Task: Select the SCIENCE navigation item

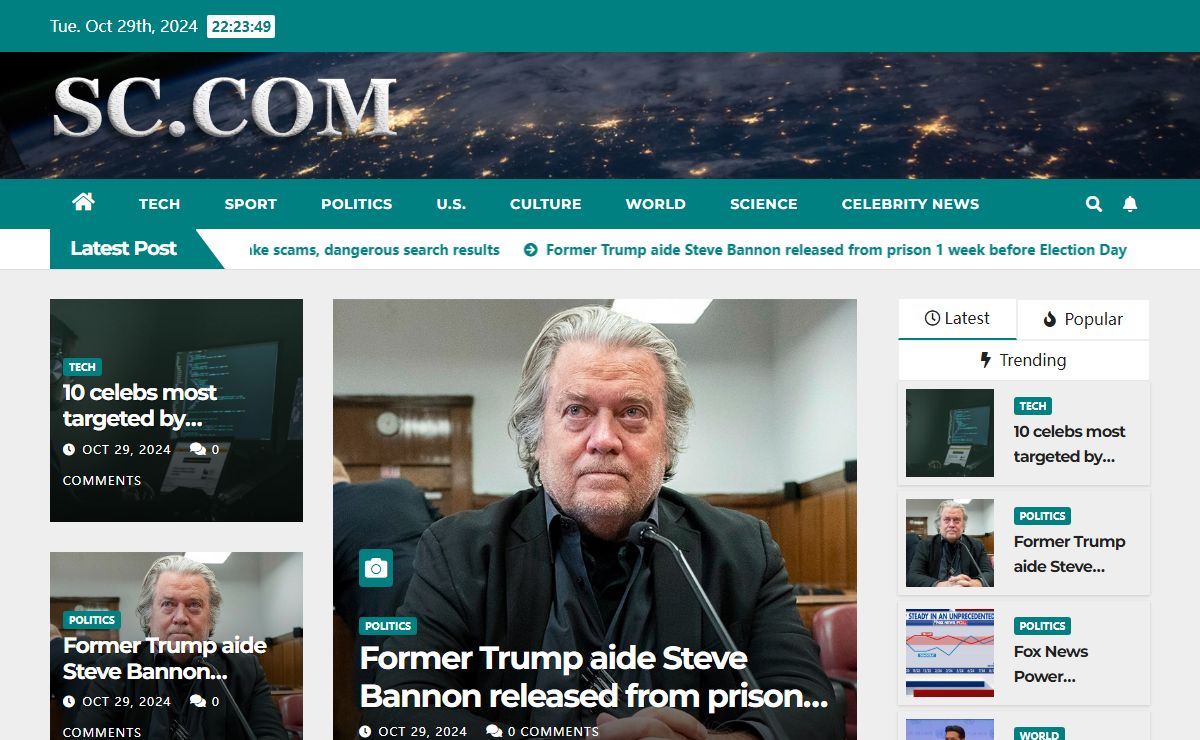Action: point(763,204)
